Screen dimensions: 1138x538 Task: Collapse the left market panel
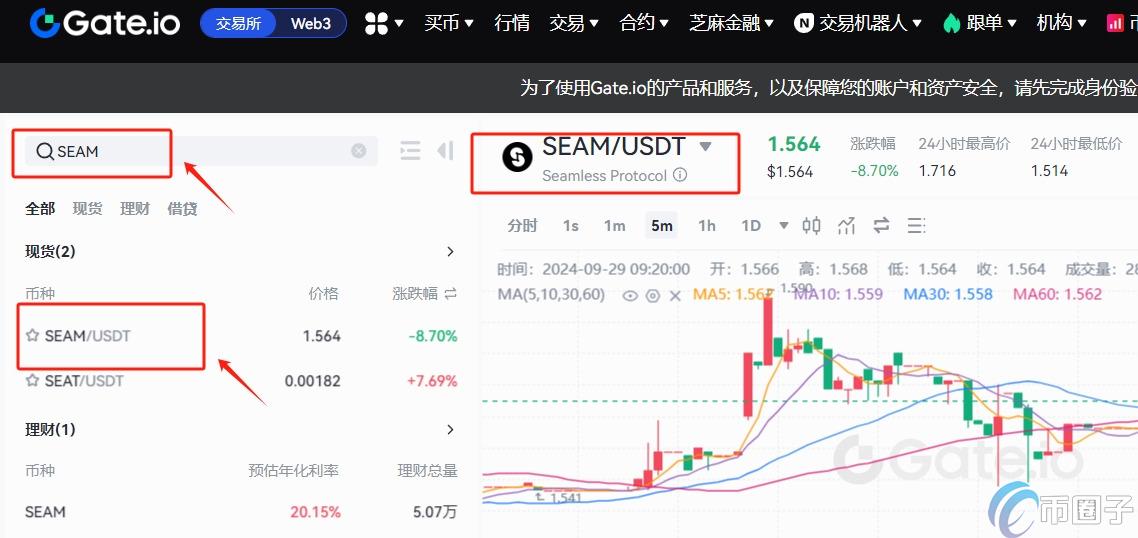pyautogui.click(x=445, y=150)
